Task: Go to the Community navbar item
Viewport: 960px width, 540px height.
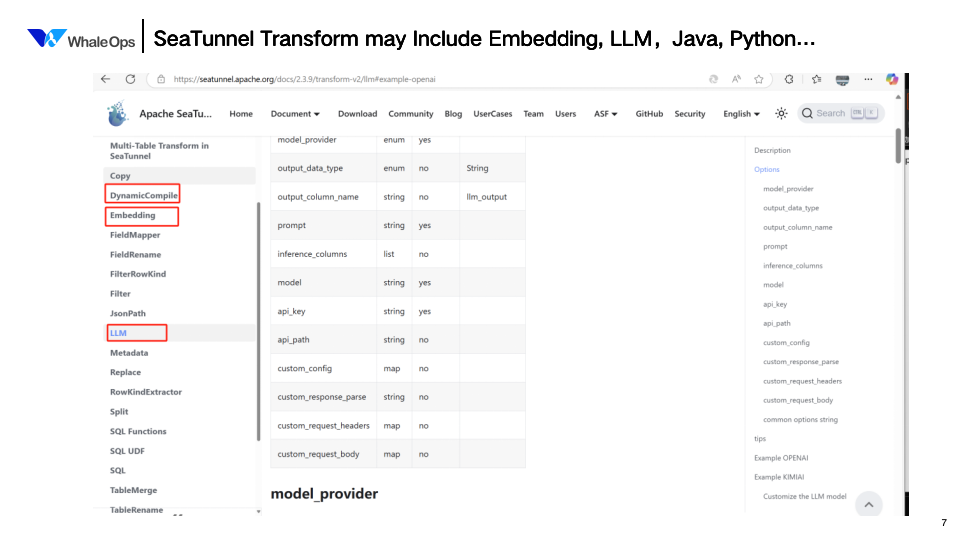Action: 411,114
